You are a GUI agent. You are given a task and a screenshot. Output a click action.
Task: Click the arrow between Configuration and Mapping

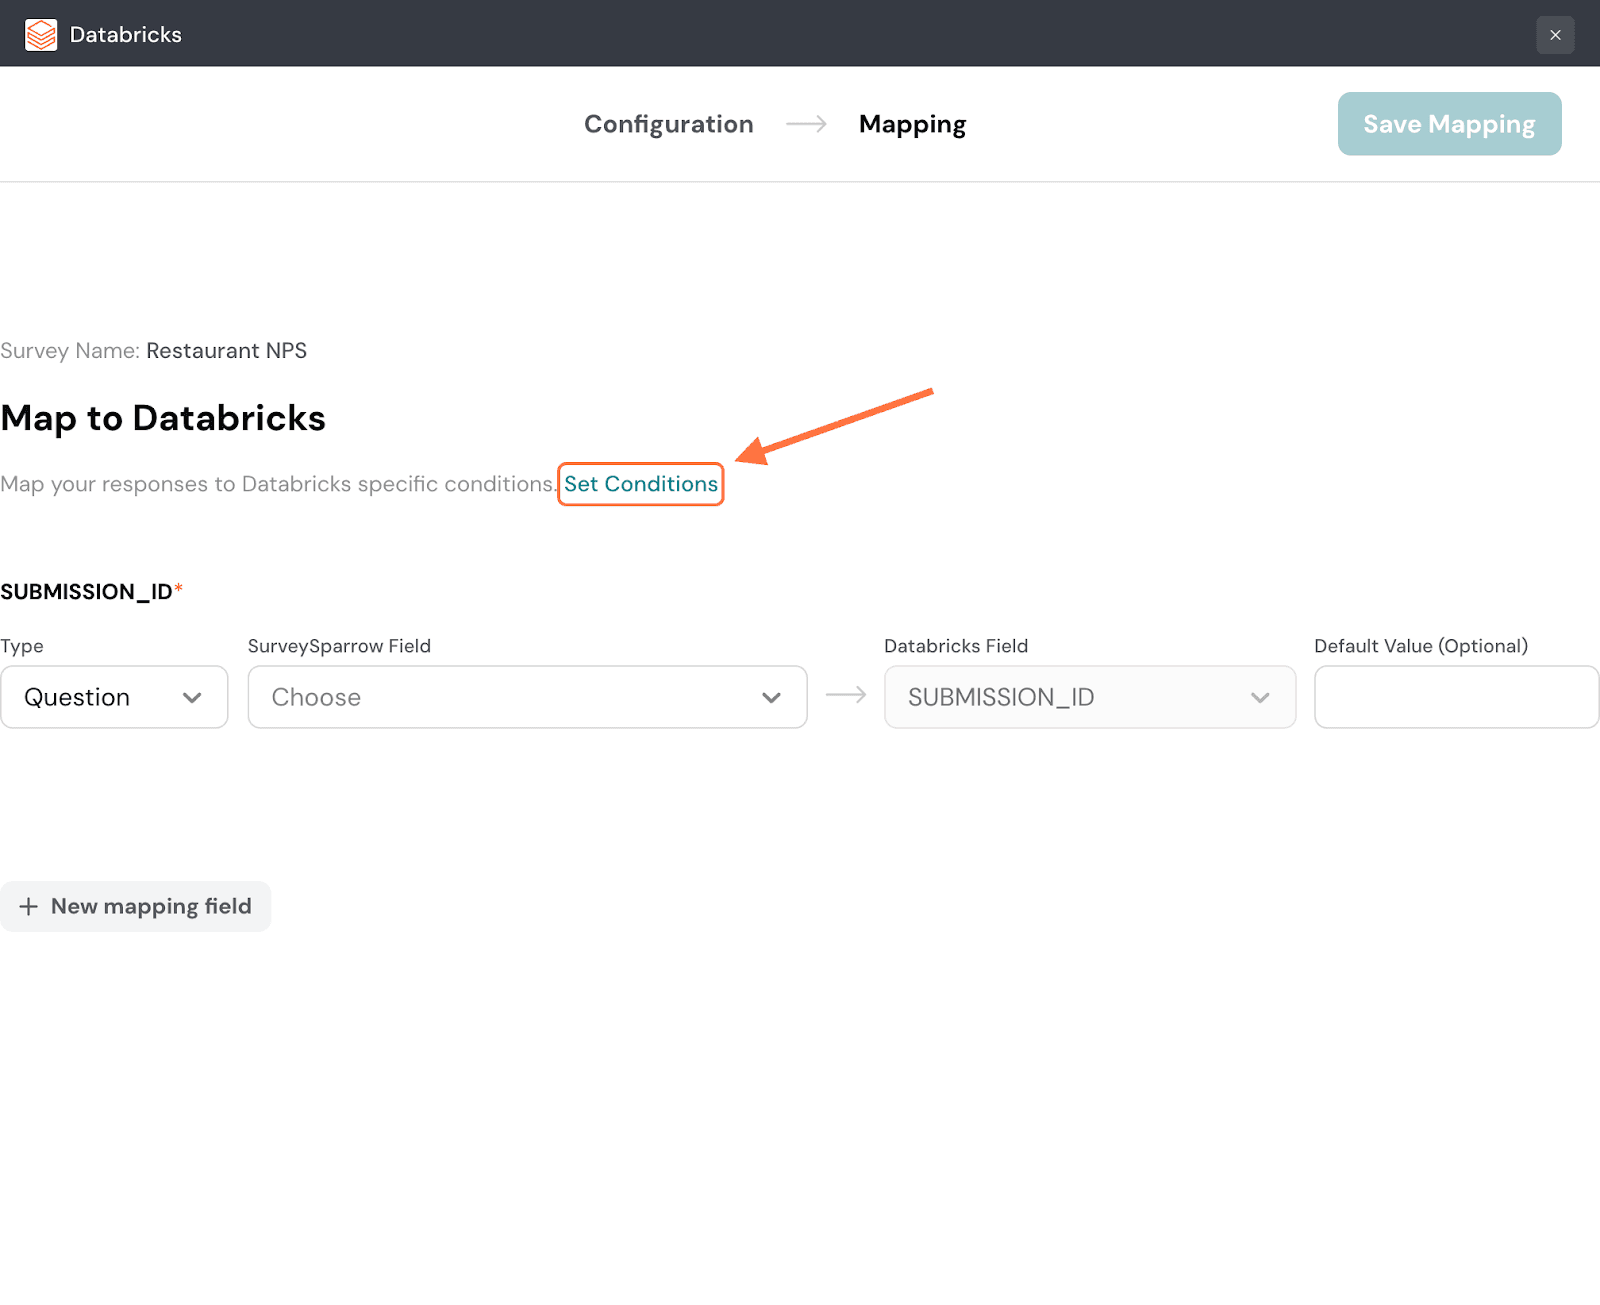click(x=806, y=124)
